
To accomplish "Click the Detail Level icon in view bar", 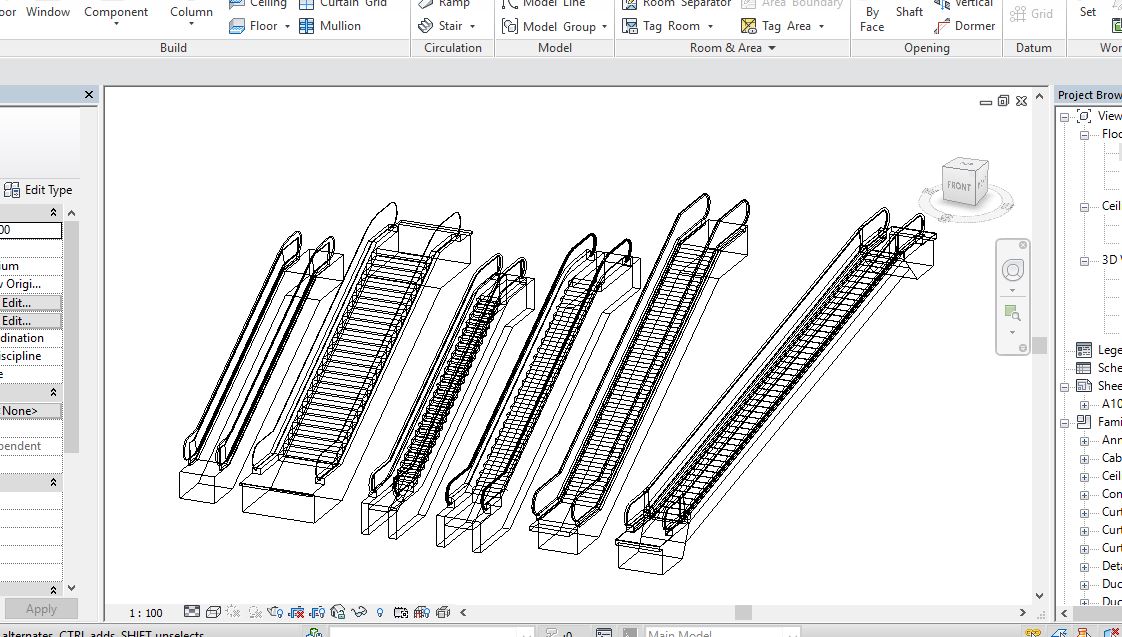I will [x=191, y=612].
